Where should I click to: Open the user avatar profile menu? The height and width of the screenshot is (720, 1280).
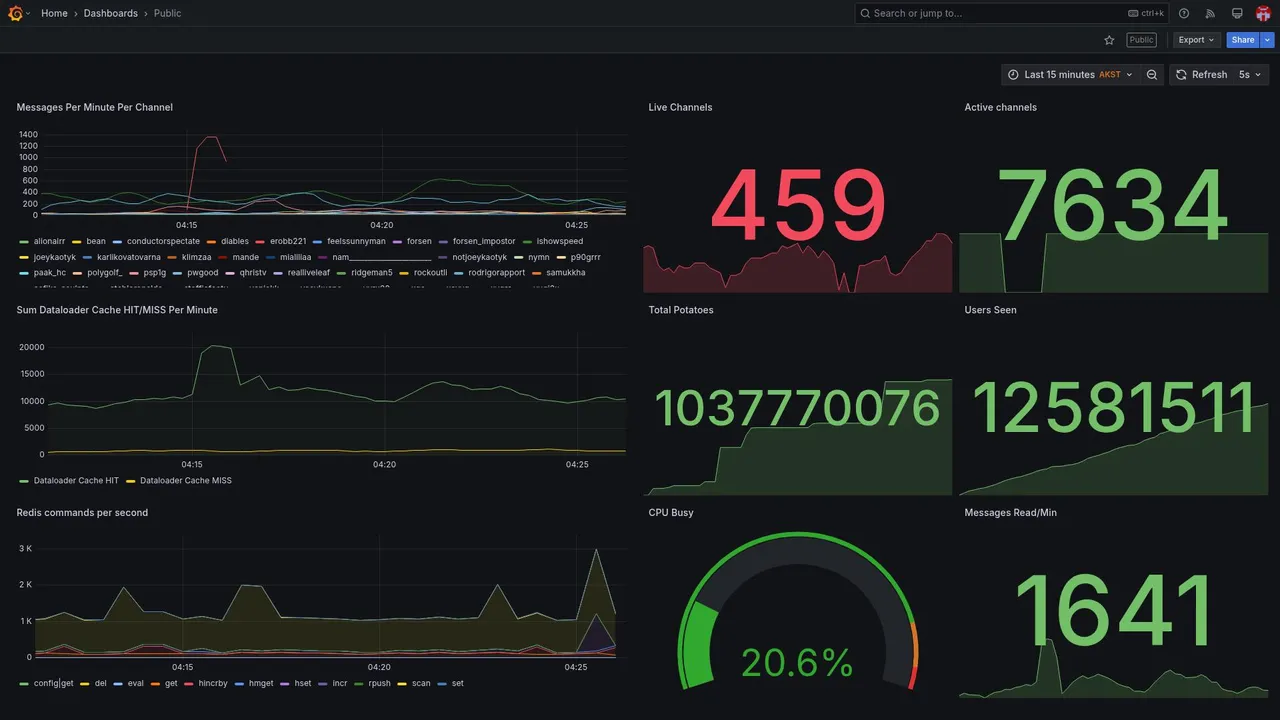click(x=1263, y=13)
